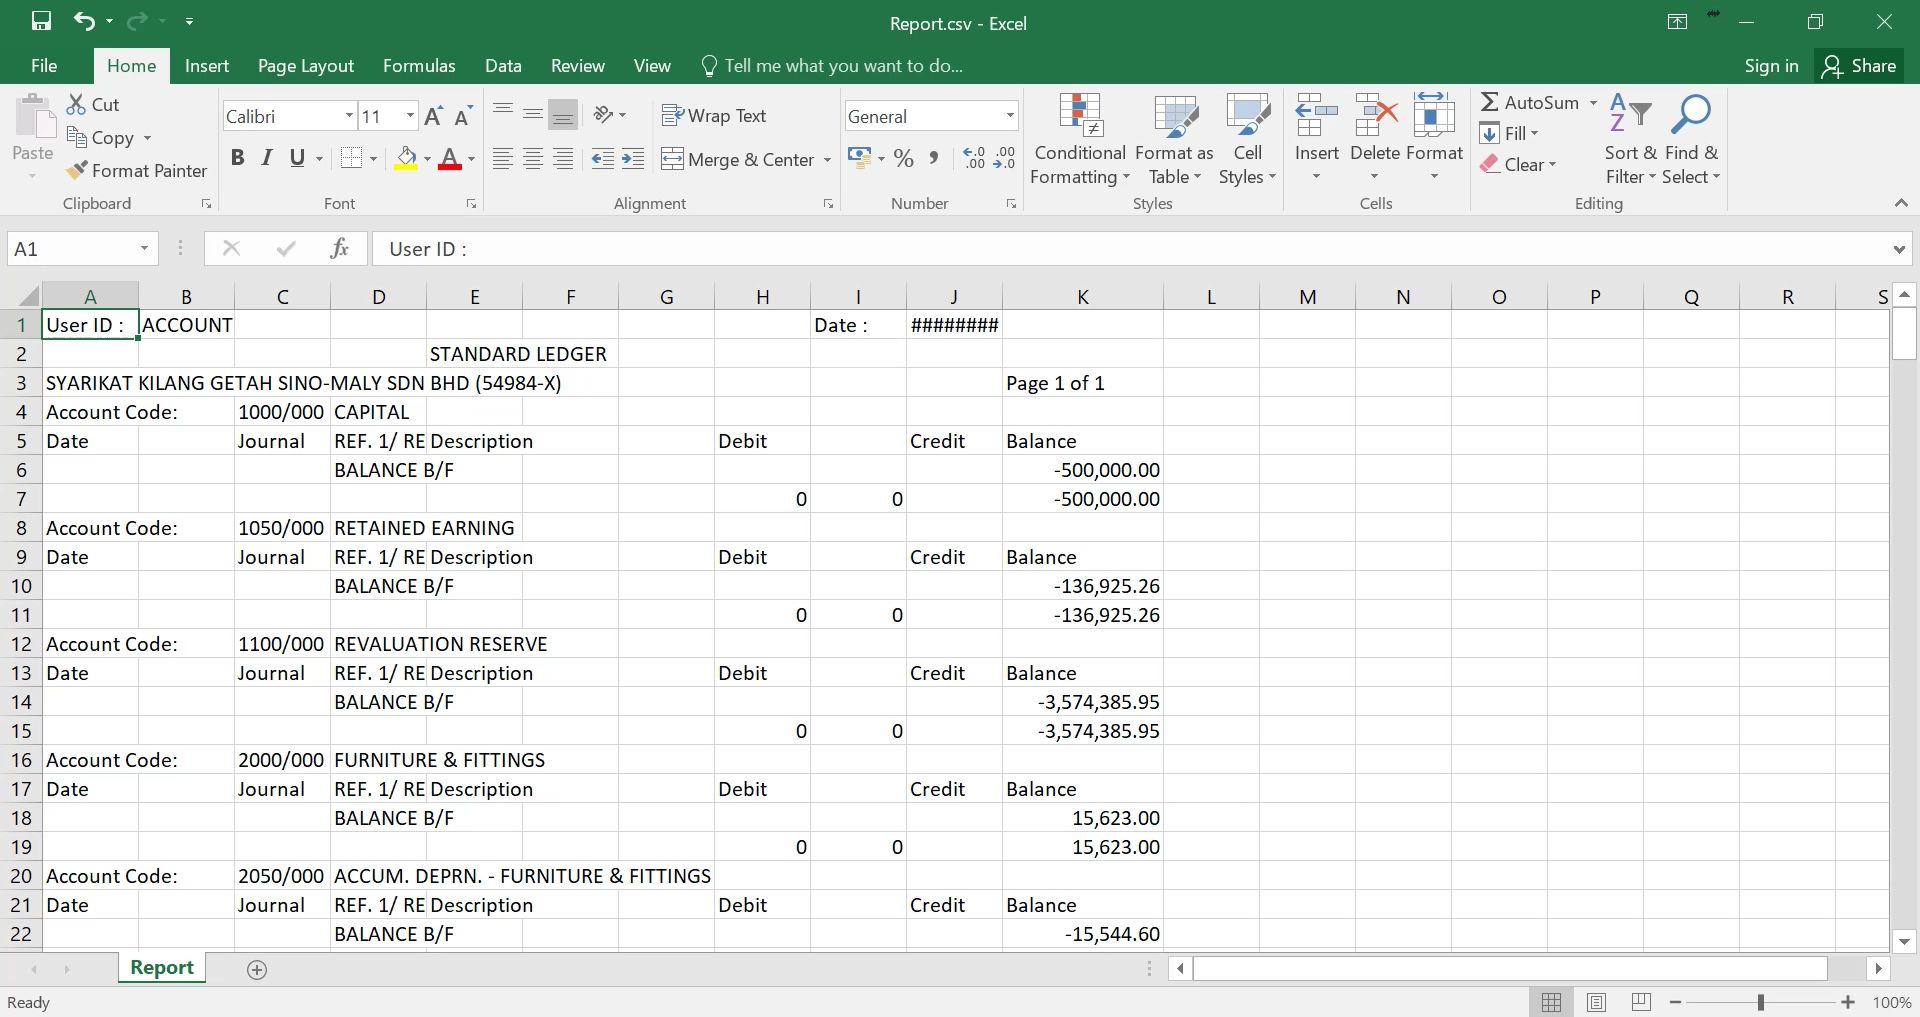Open the Formulas ribbon tab
The width and height of the screenshot is (1920, 1017).
(419, 66)
